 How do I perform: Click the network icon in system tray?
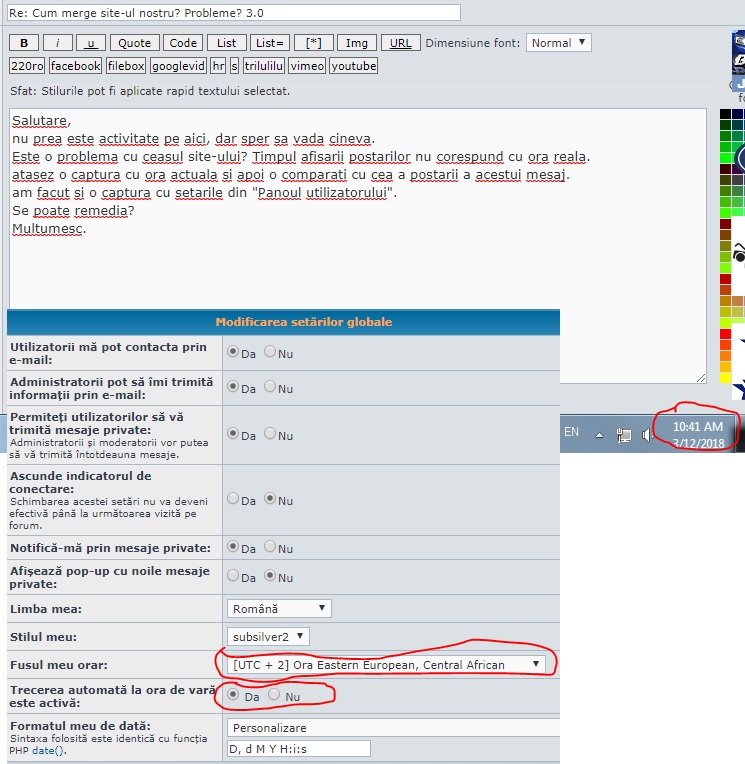pos(624,435)
